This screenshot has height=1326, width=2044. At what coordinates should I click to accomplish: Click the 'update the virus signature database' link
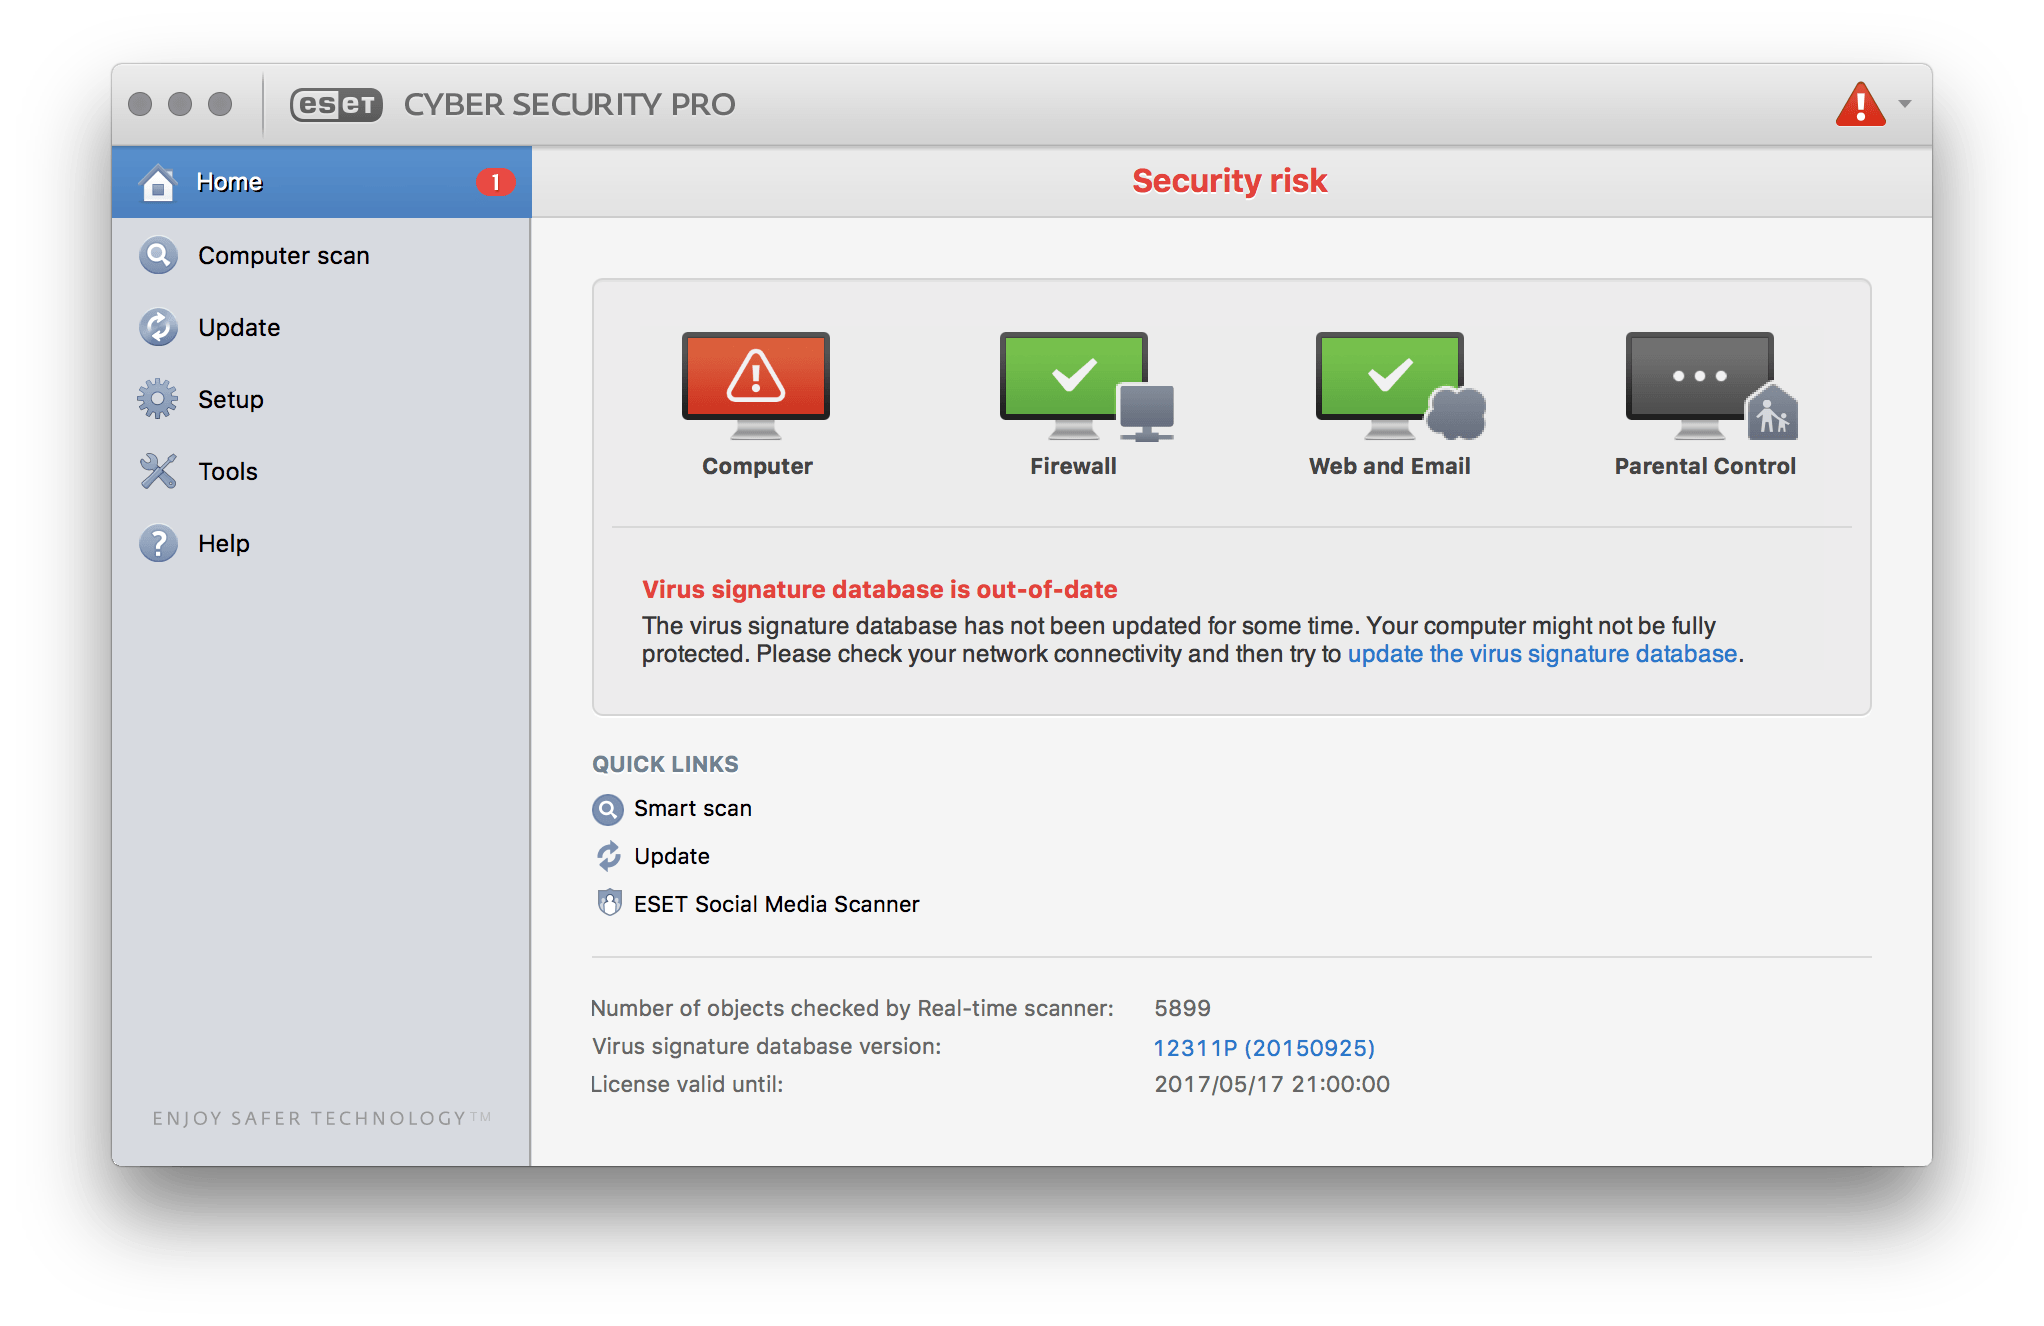1542,654
